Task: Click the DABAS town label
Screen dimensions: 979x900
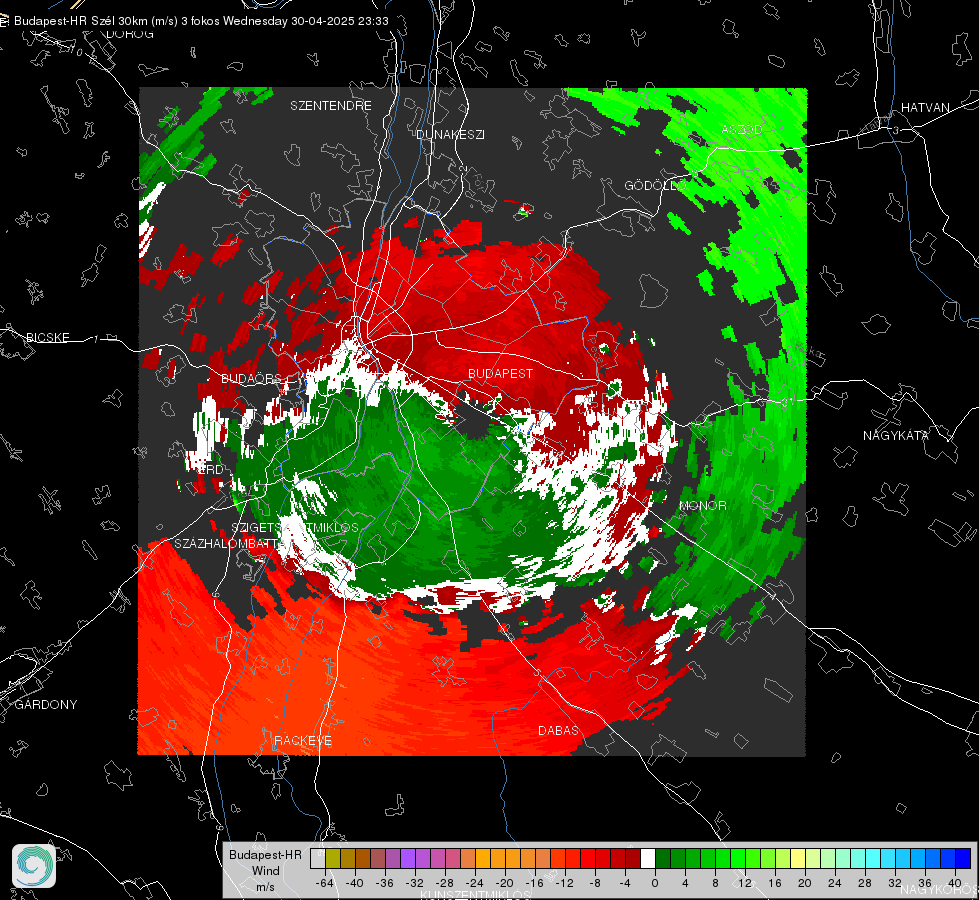Action: tap(558, 730)
